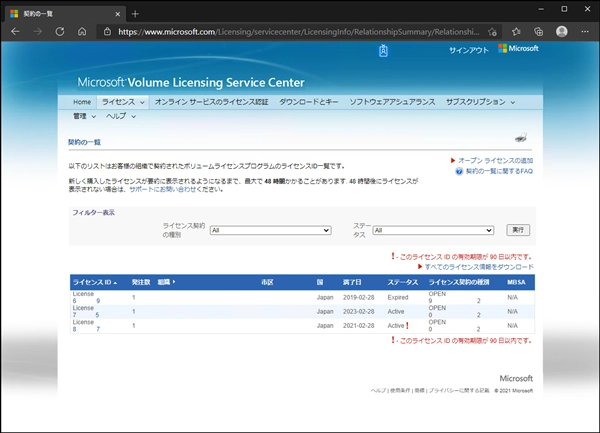Click 2023-02-28 end date cell

[359, 312]
